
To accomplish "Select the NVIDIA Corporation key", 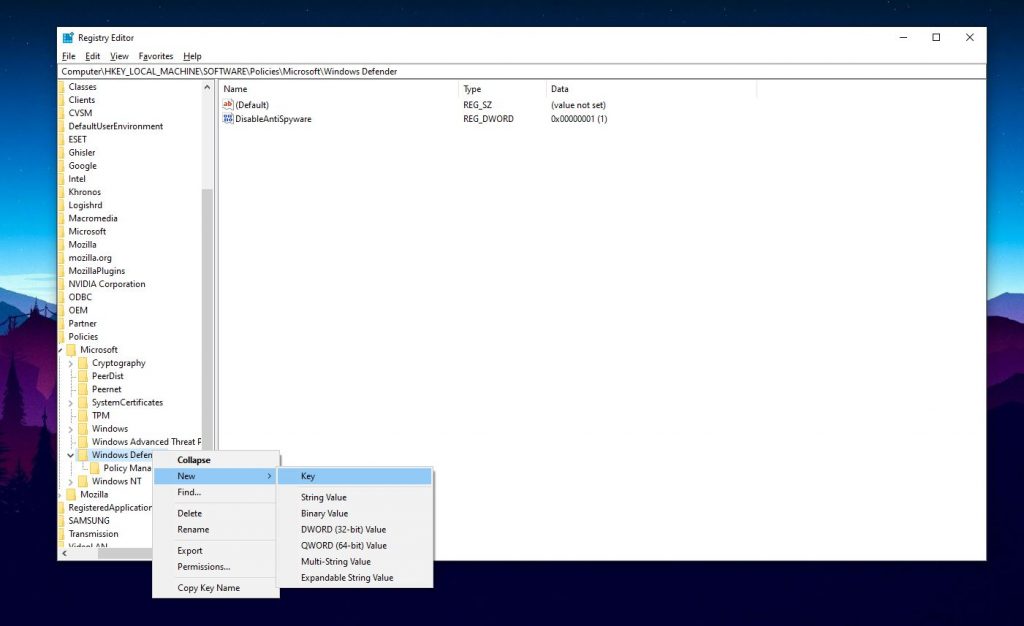I will tap(107, 284).
